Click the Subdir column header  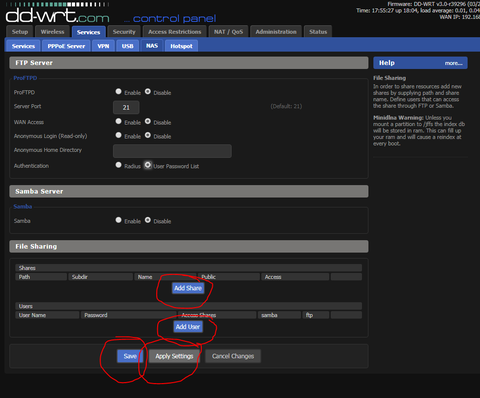tap(100, 277)
